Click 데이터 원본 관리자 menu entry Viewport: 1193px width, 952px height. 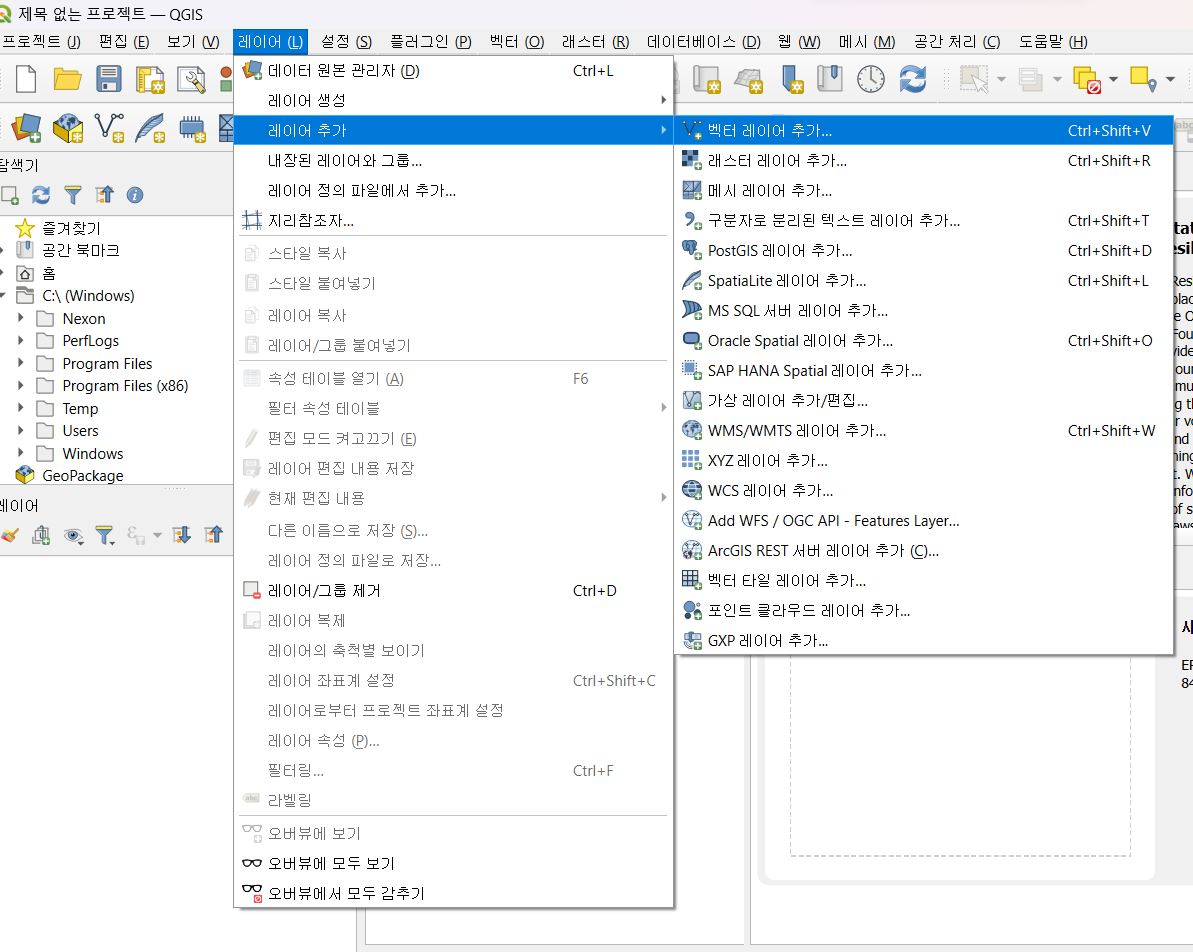point(453,71)
